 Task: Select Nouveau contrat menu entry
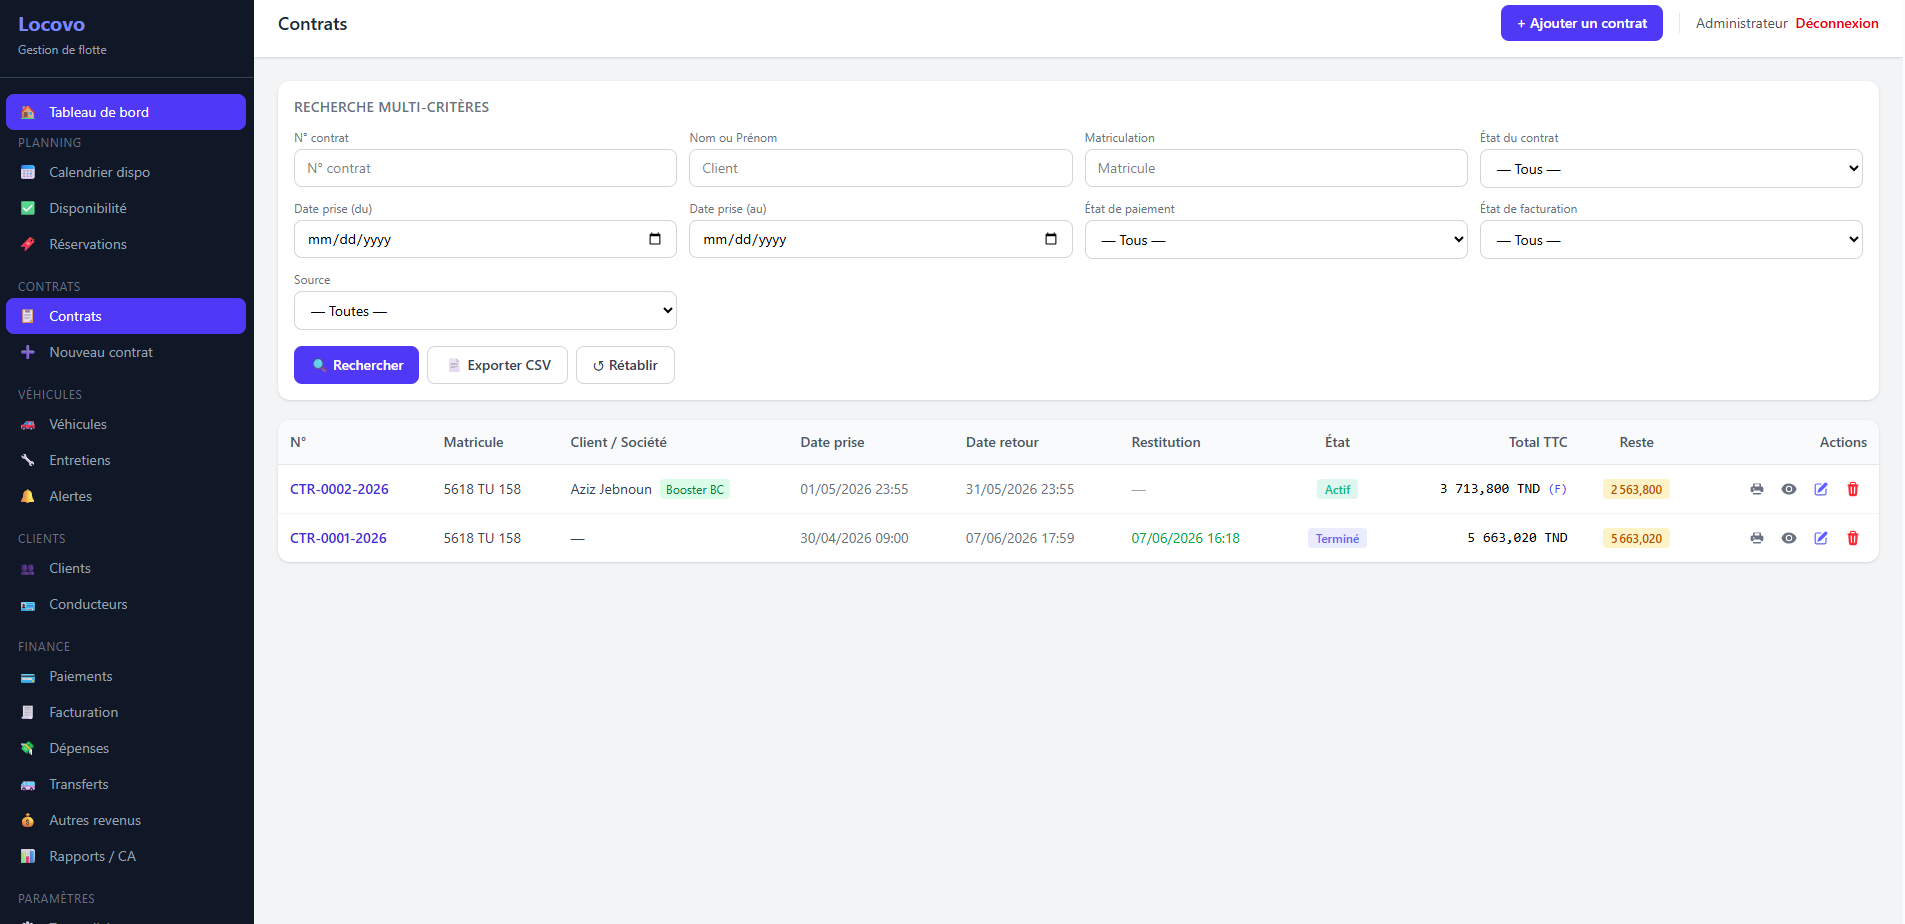coord(126,352)
